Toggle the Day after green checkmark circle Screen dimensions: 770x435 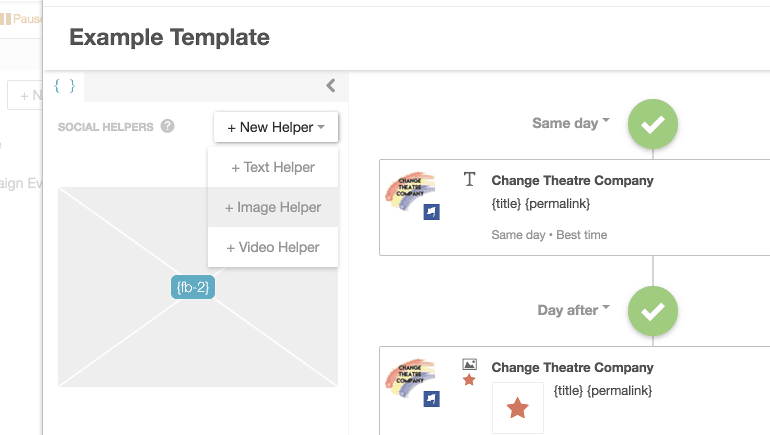point(653,310)
